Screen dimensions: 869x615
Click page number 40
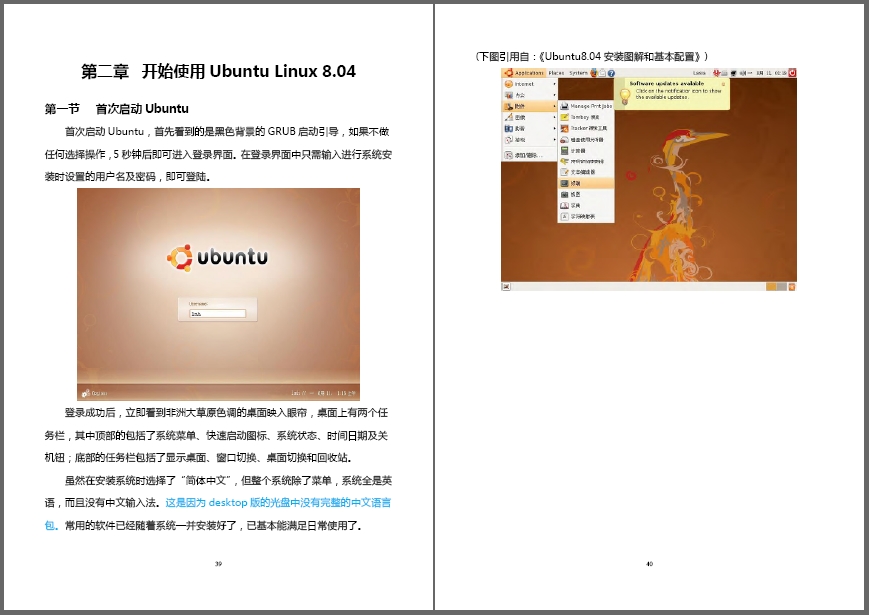(x=650, y=563)
